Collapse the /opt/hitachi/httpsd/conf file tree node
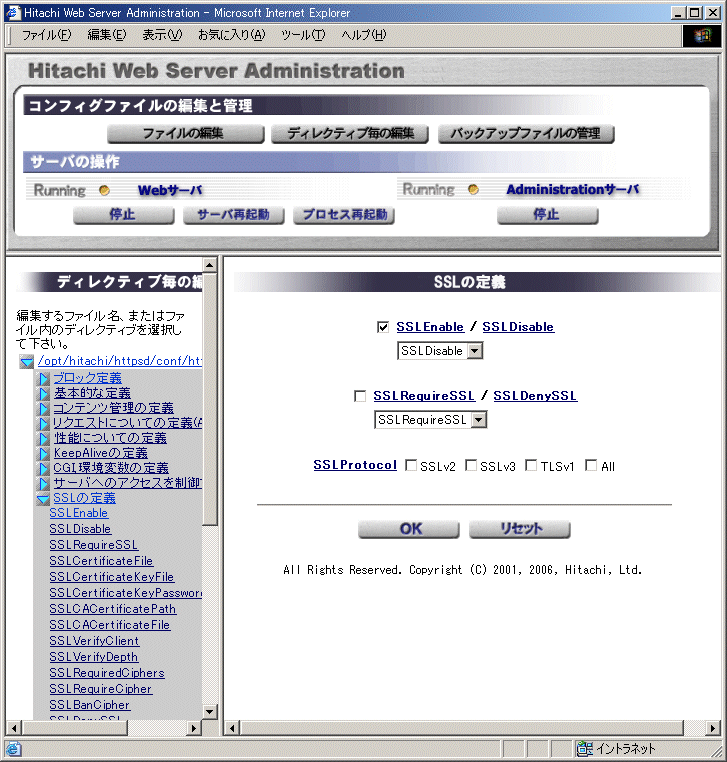 27,362
